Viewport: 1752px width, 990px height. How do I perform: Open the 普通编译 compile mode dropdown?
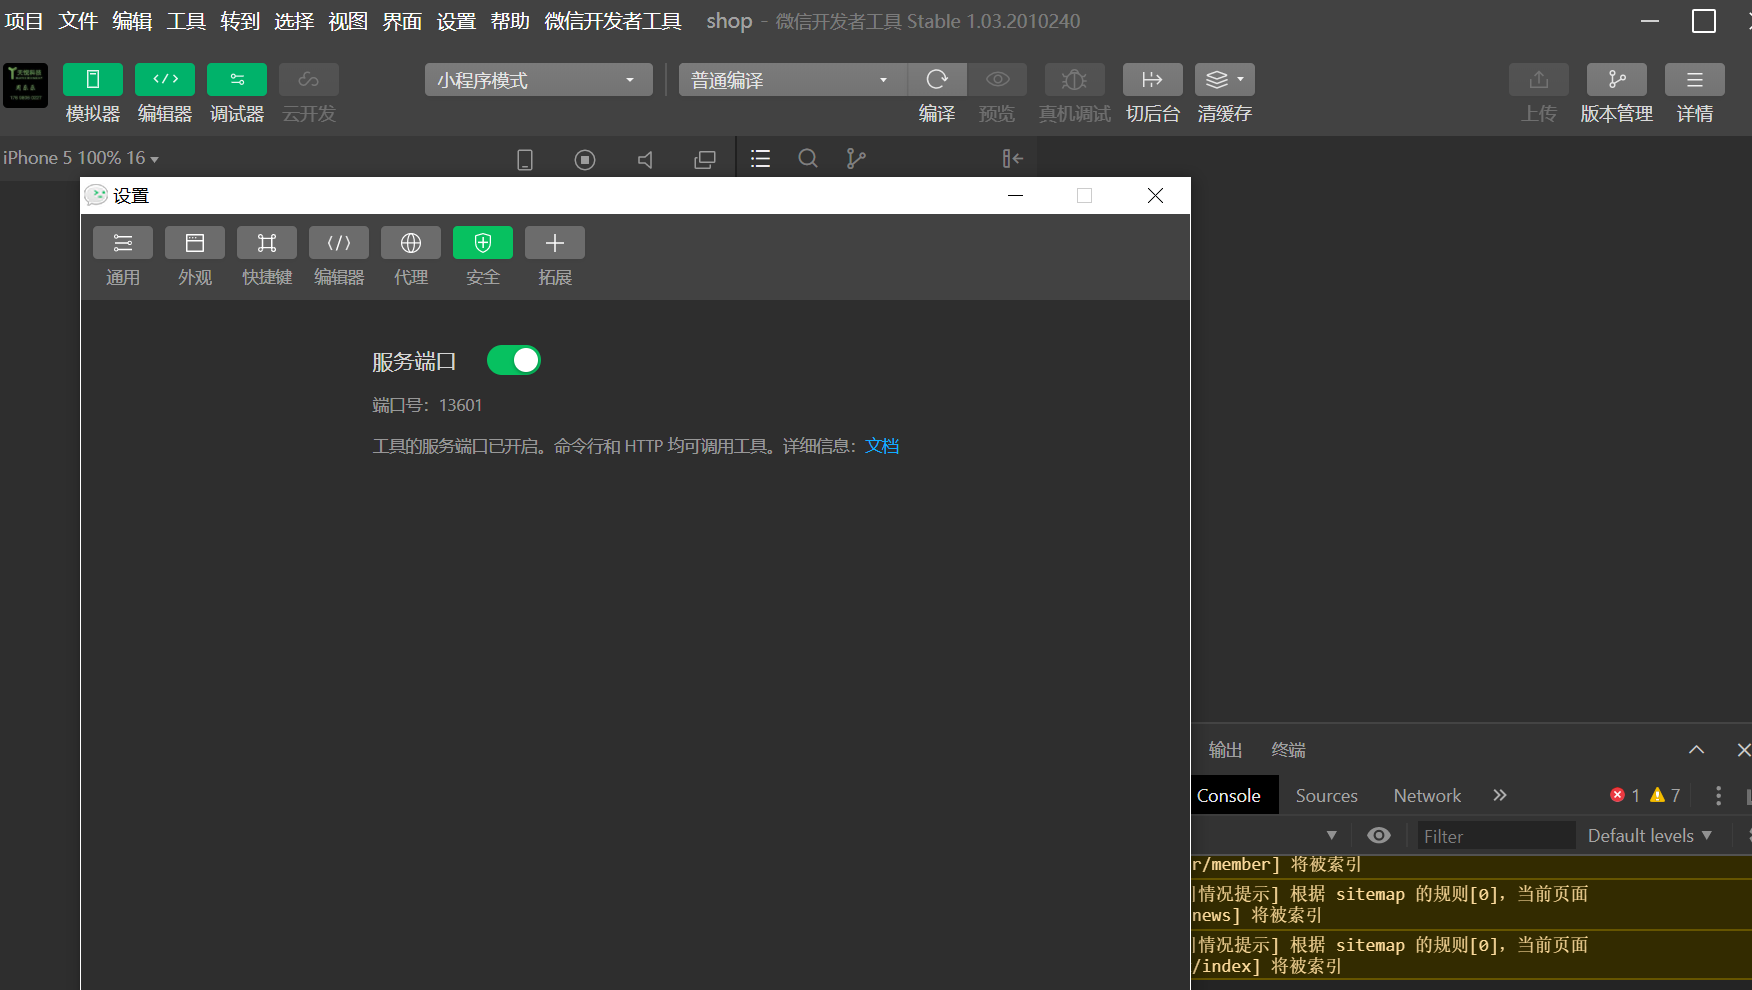click(791, 79)
